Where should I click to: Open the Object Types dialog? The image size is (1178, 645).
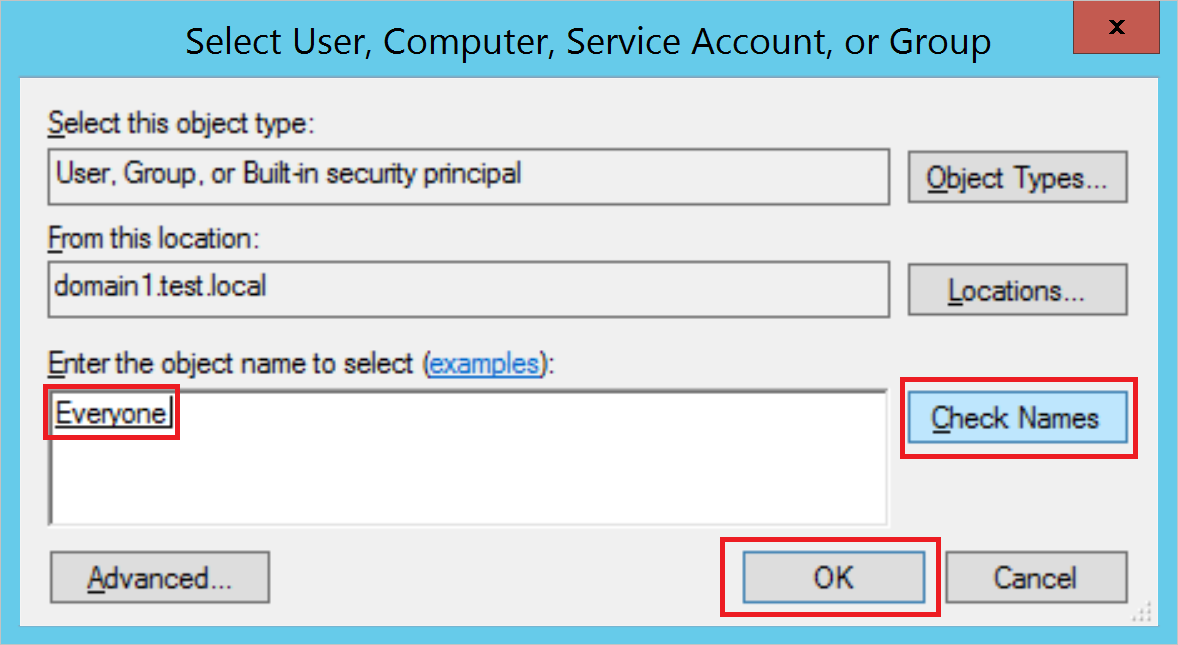point(1017,178)
